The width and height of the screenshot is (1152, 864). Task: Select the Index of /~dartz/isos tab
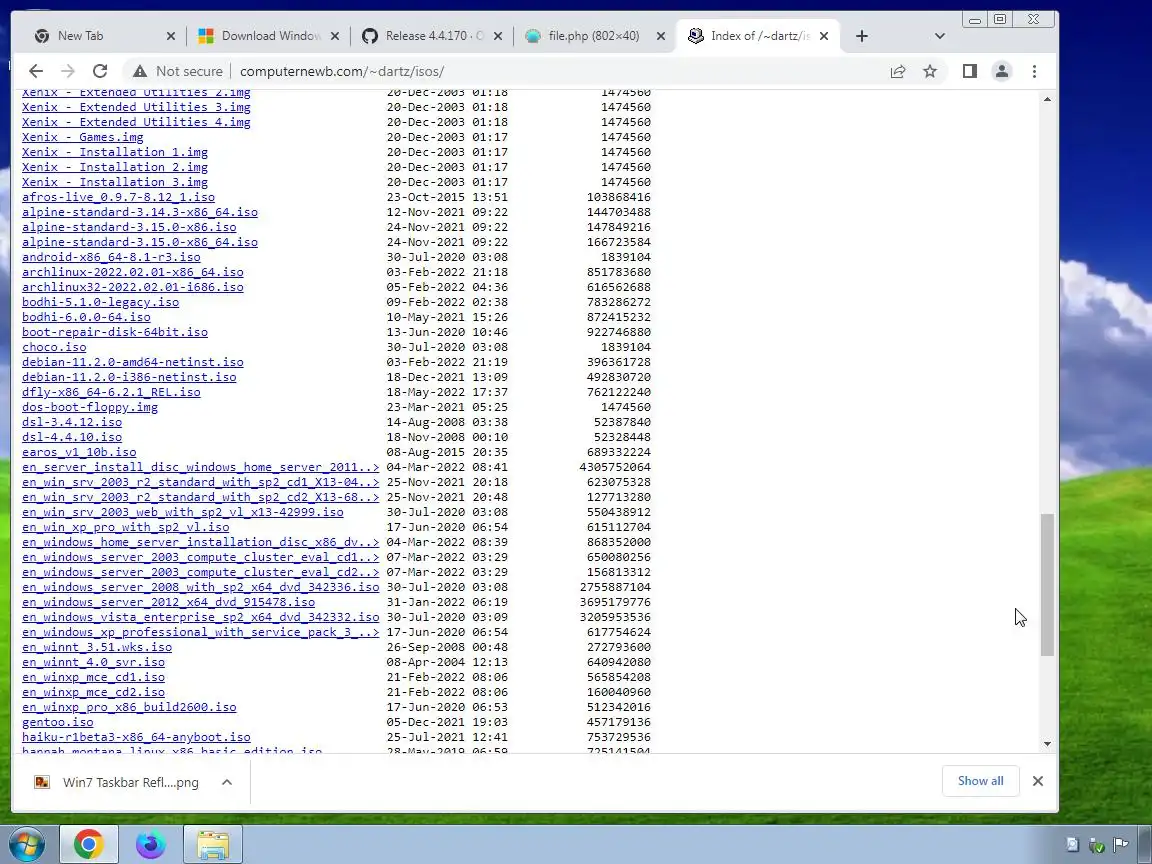coord(757,36)
